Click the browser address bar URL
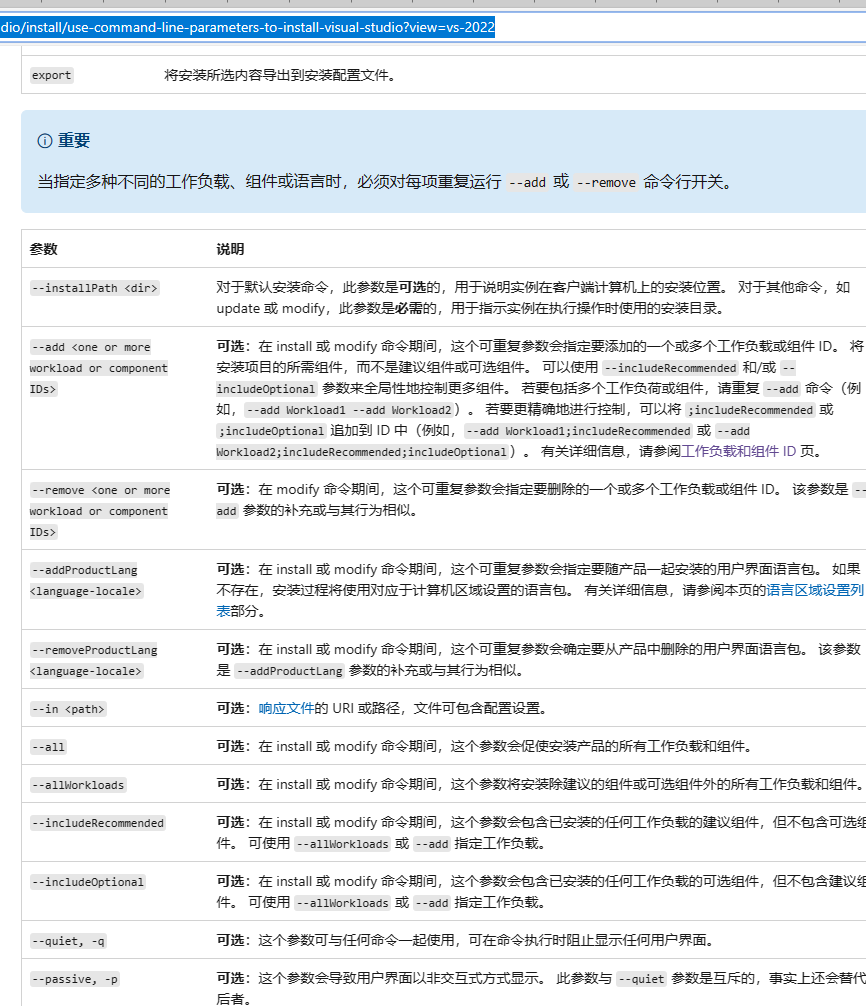This screenshot has height=1006, width=866. click(248, 28)
